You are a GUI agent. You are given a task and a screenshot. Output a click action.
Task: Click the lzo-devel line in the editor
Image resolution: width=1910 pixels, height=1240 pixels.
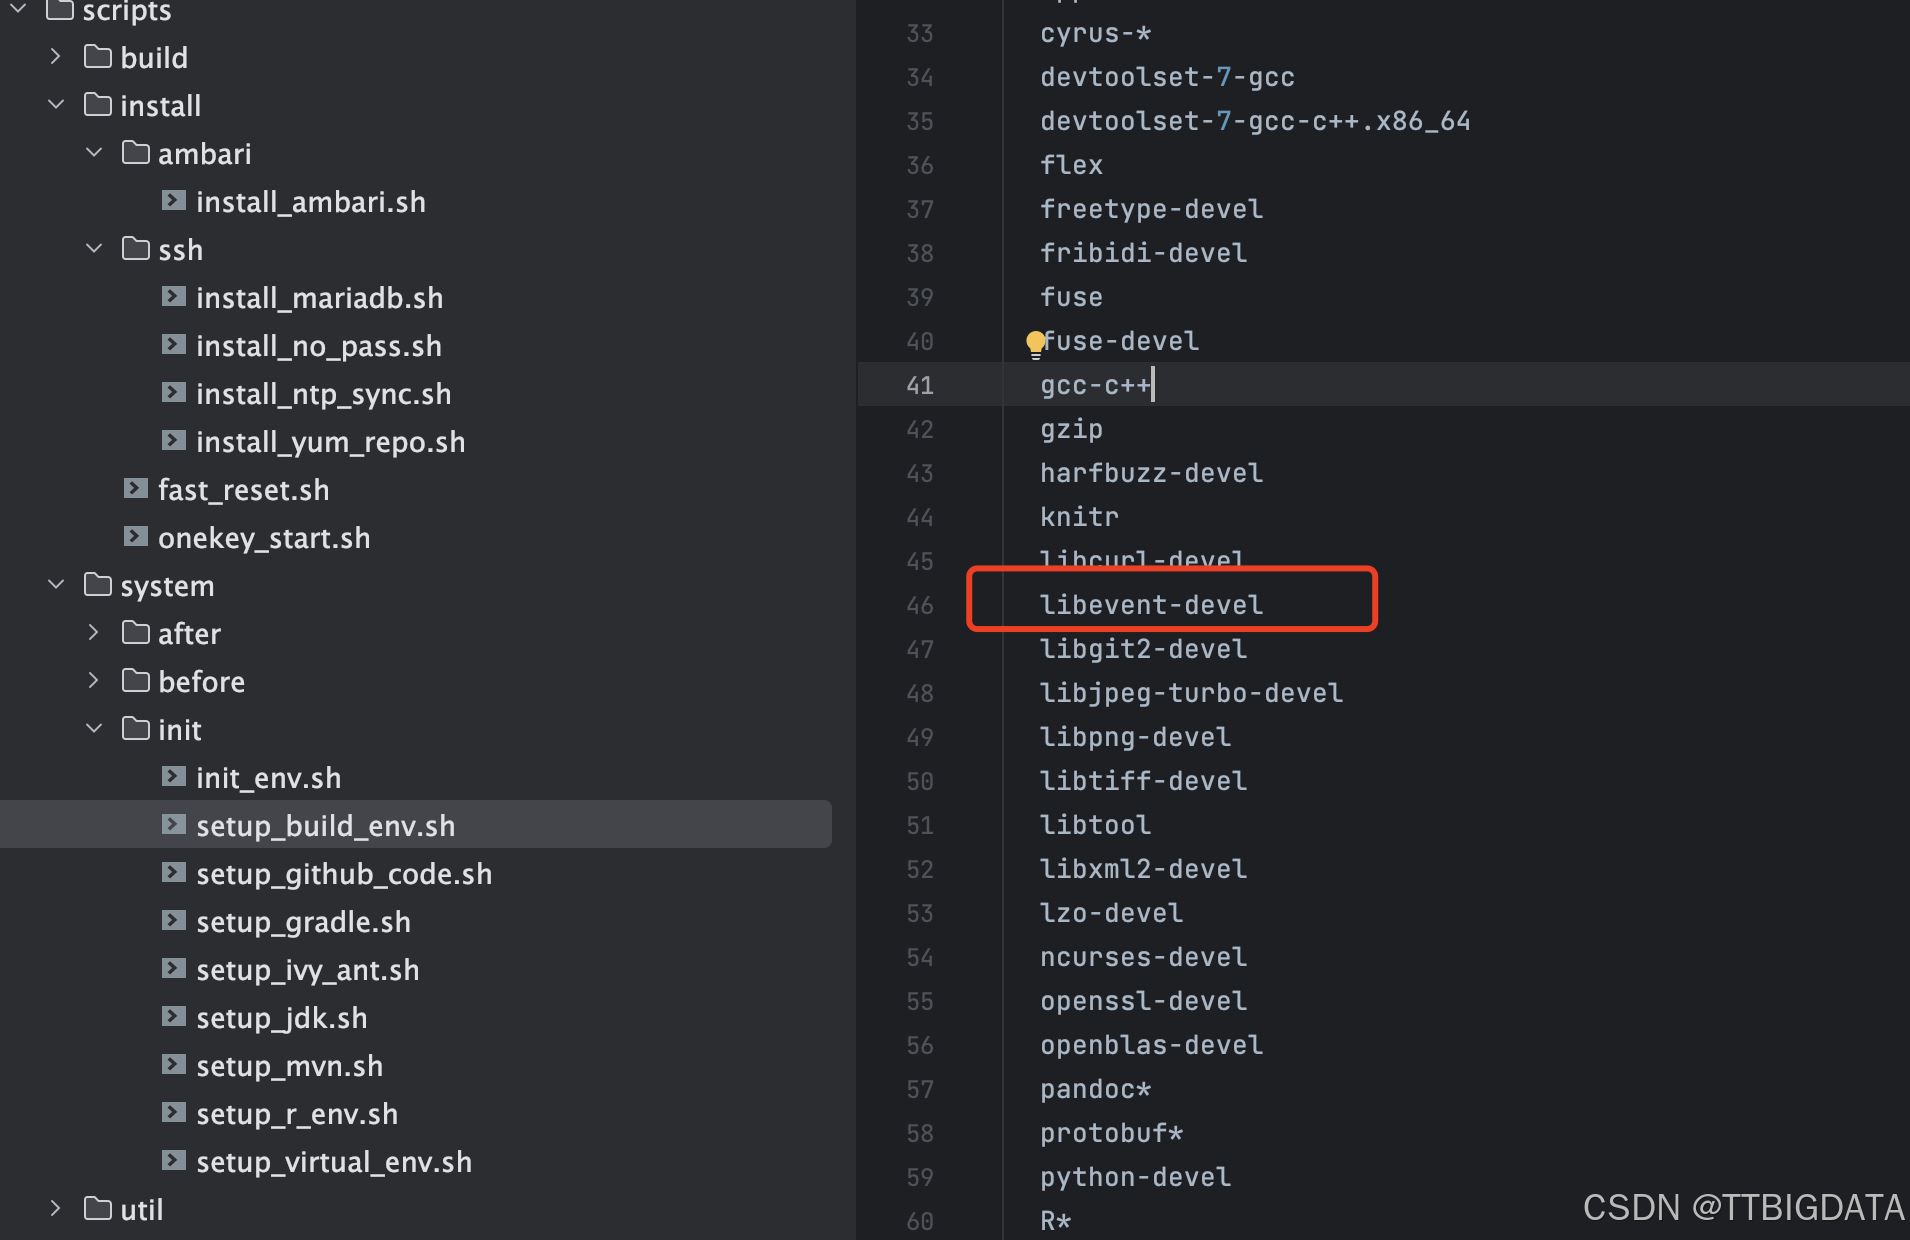click(1112, 913)
